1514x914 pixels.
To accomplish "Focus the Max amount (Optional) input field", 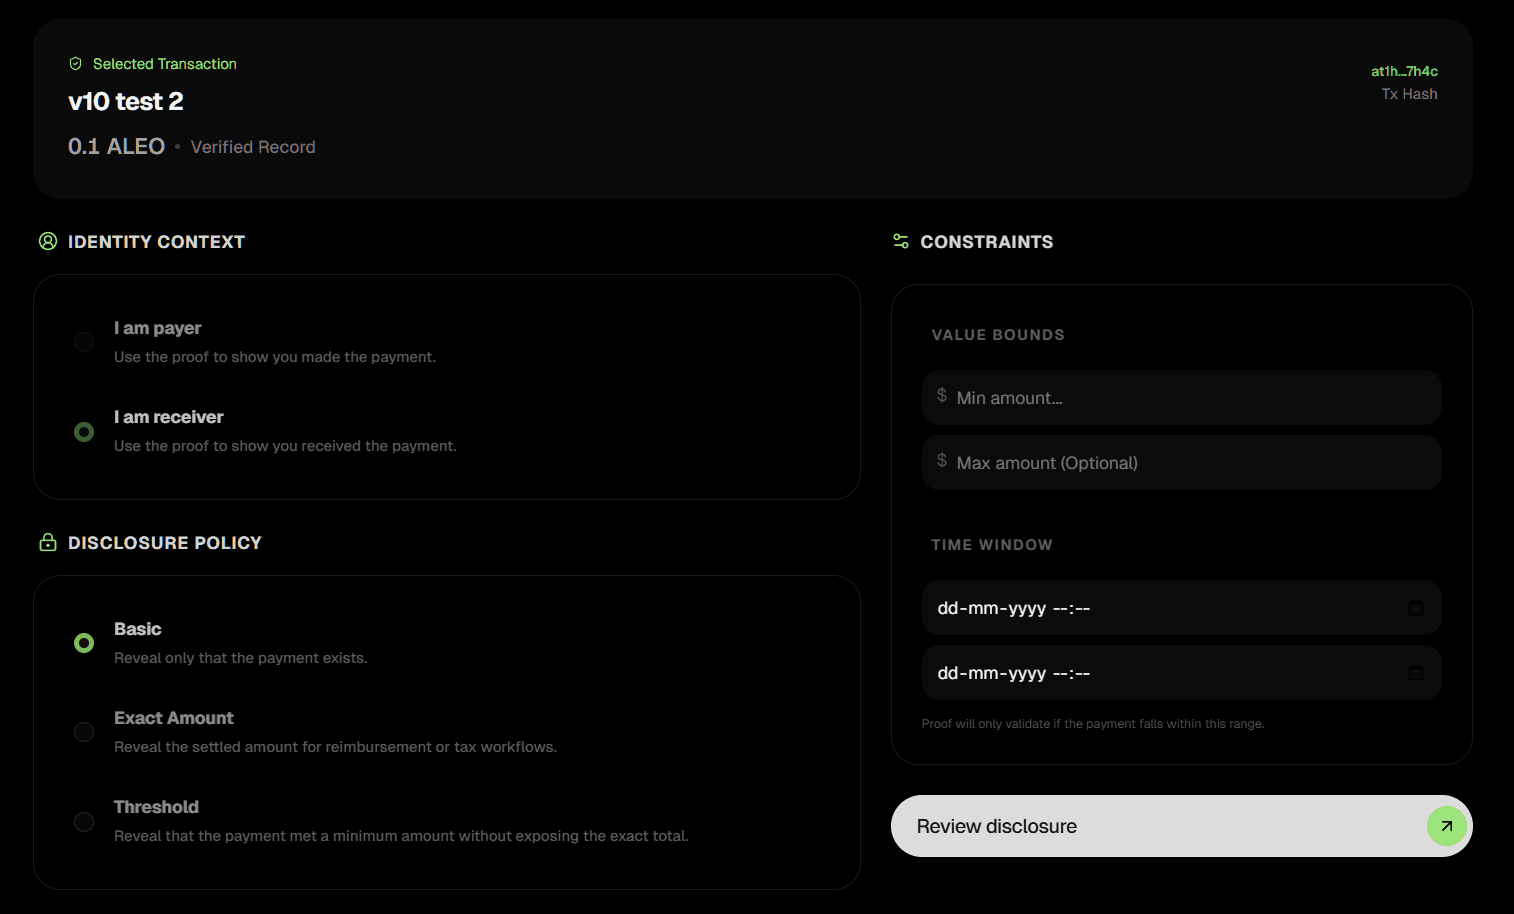I will (1181, 463).
